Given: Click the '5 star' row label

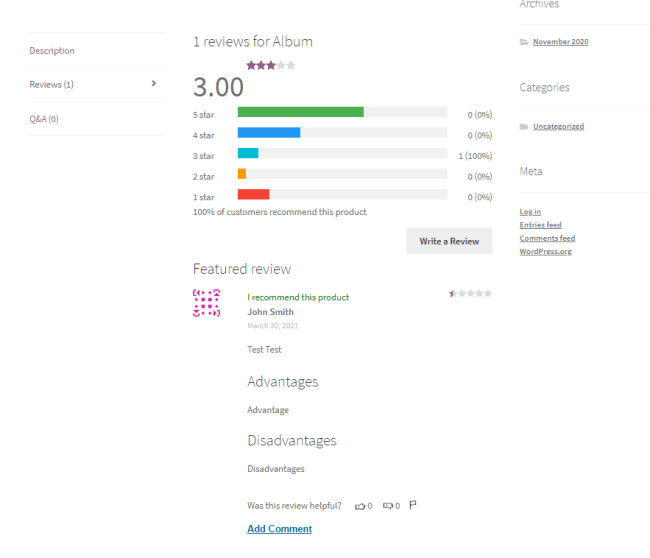Looking at the screenshot, I should tap(204, 115).
